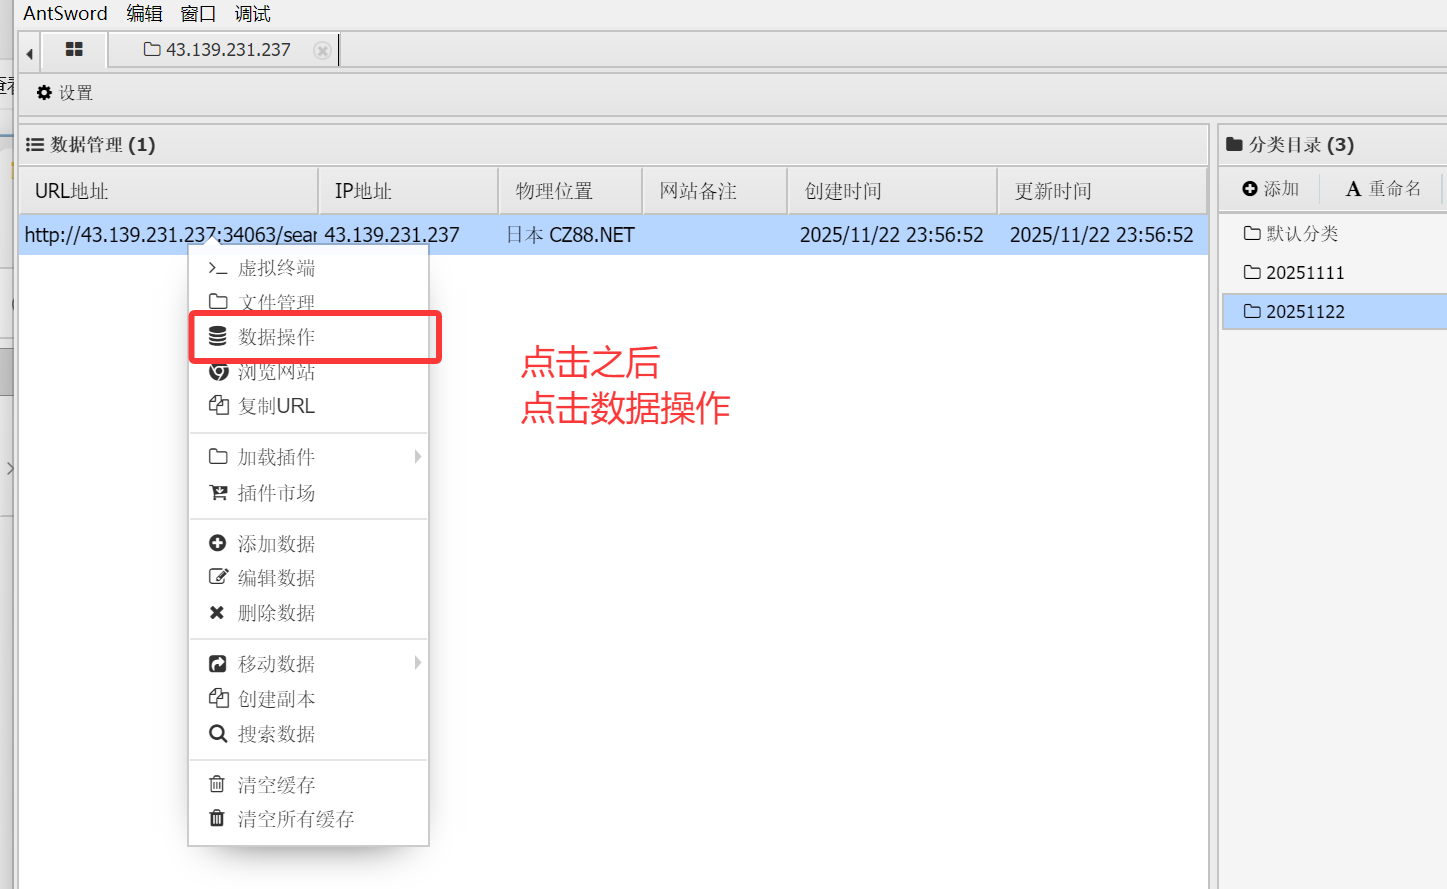Screen dimensions: 1447x889
Task: Choose 搜索数据 from context menu
Action: 309,734
